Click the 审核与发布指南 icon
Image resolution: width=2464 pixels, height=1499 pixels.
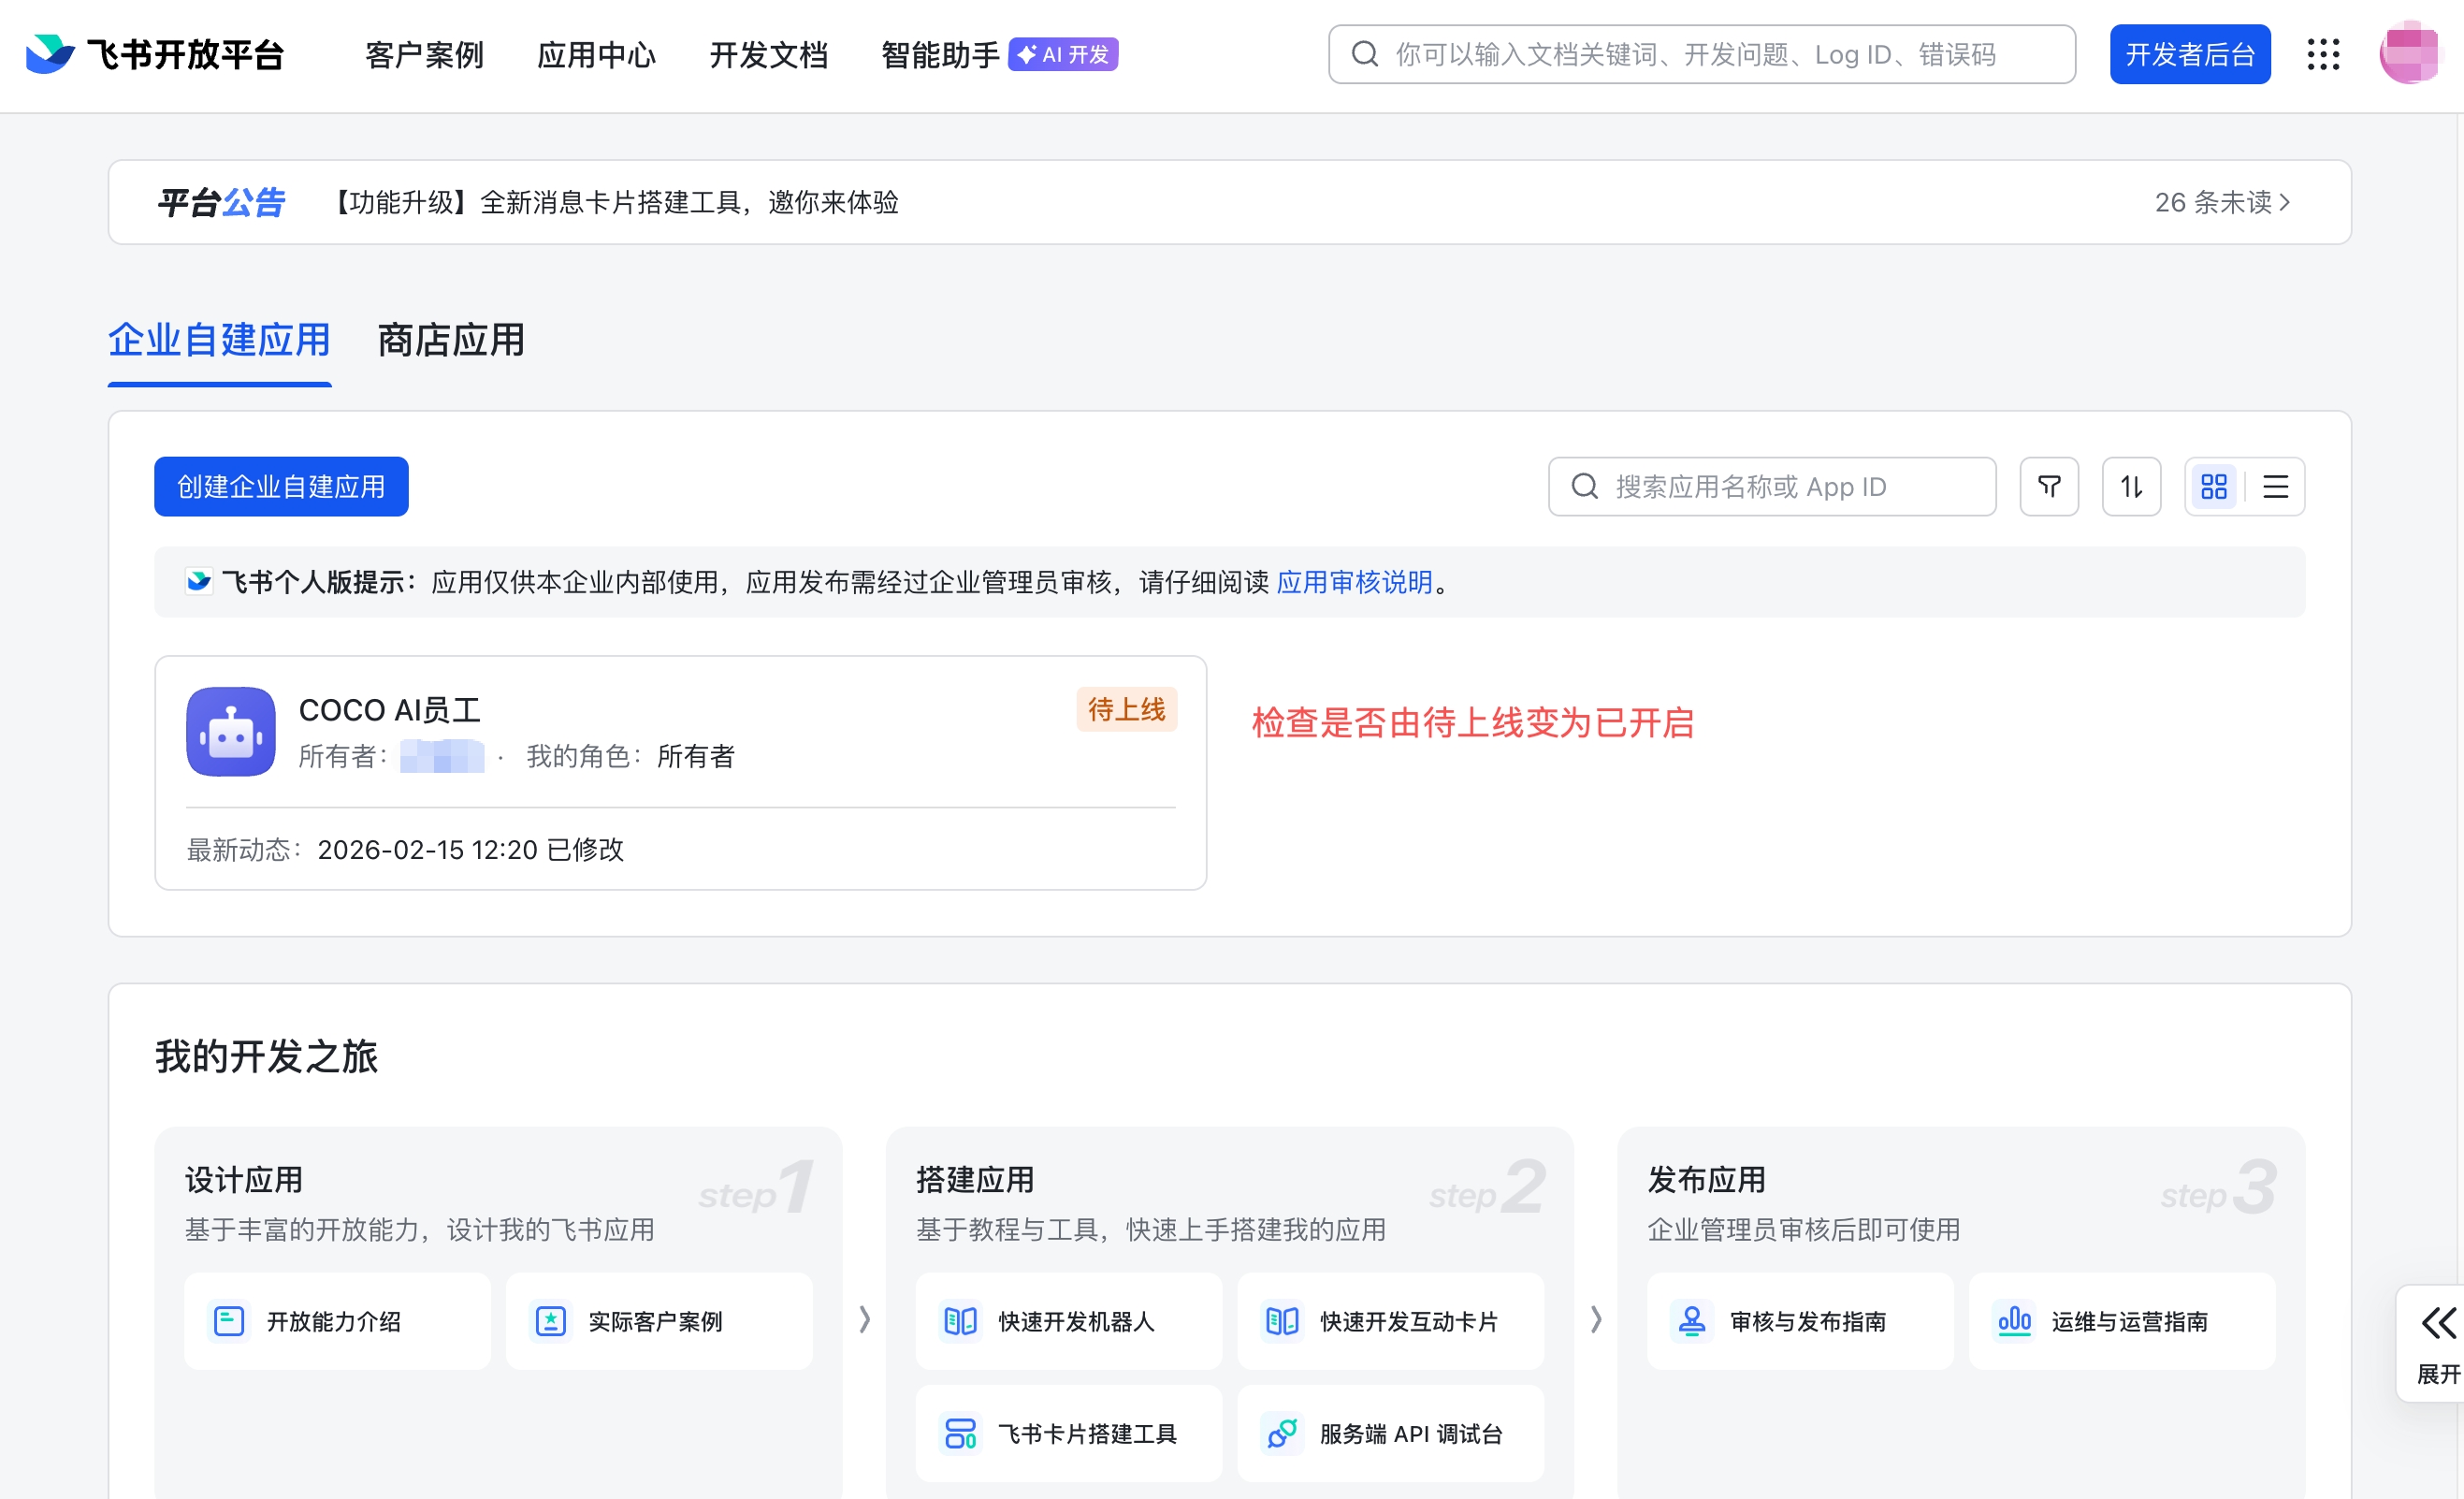(1692, 1321)
